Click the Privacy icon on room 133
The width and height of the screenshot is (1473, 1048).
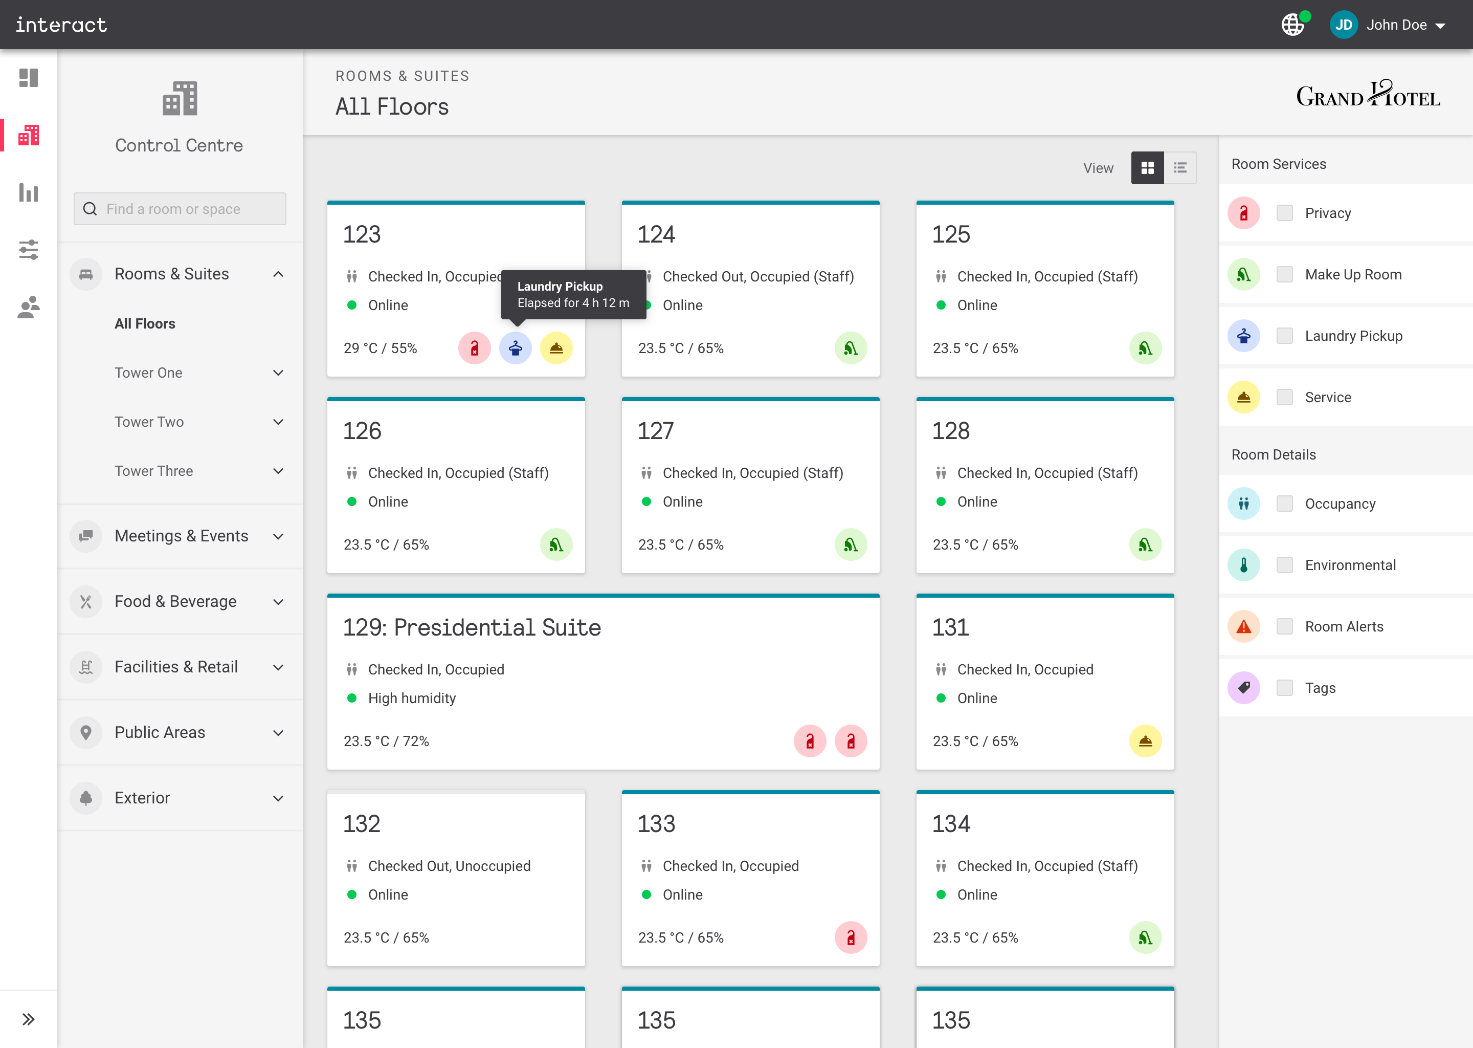pos(850,938)
